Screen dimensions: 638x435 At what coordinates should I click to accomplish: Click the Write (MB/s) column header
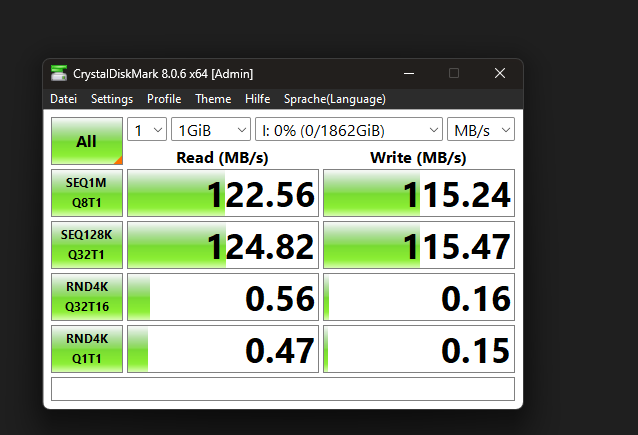(418, 158)
